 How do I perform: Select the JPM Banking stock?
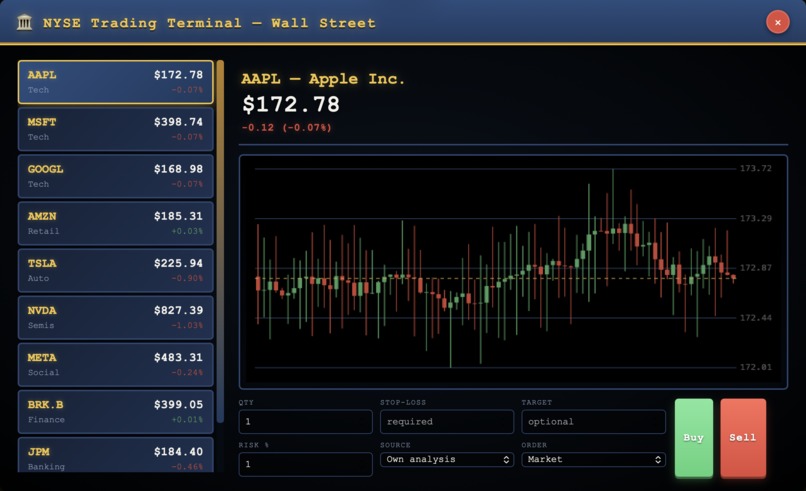[116, 455]
